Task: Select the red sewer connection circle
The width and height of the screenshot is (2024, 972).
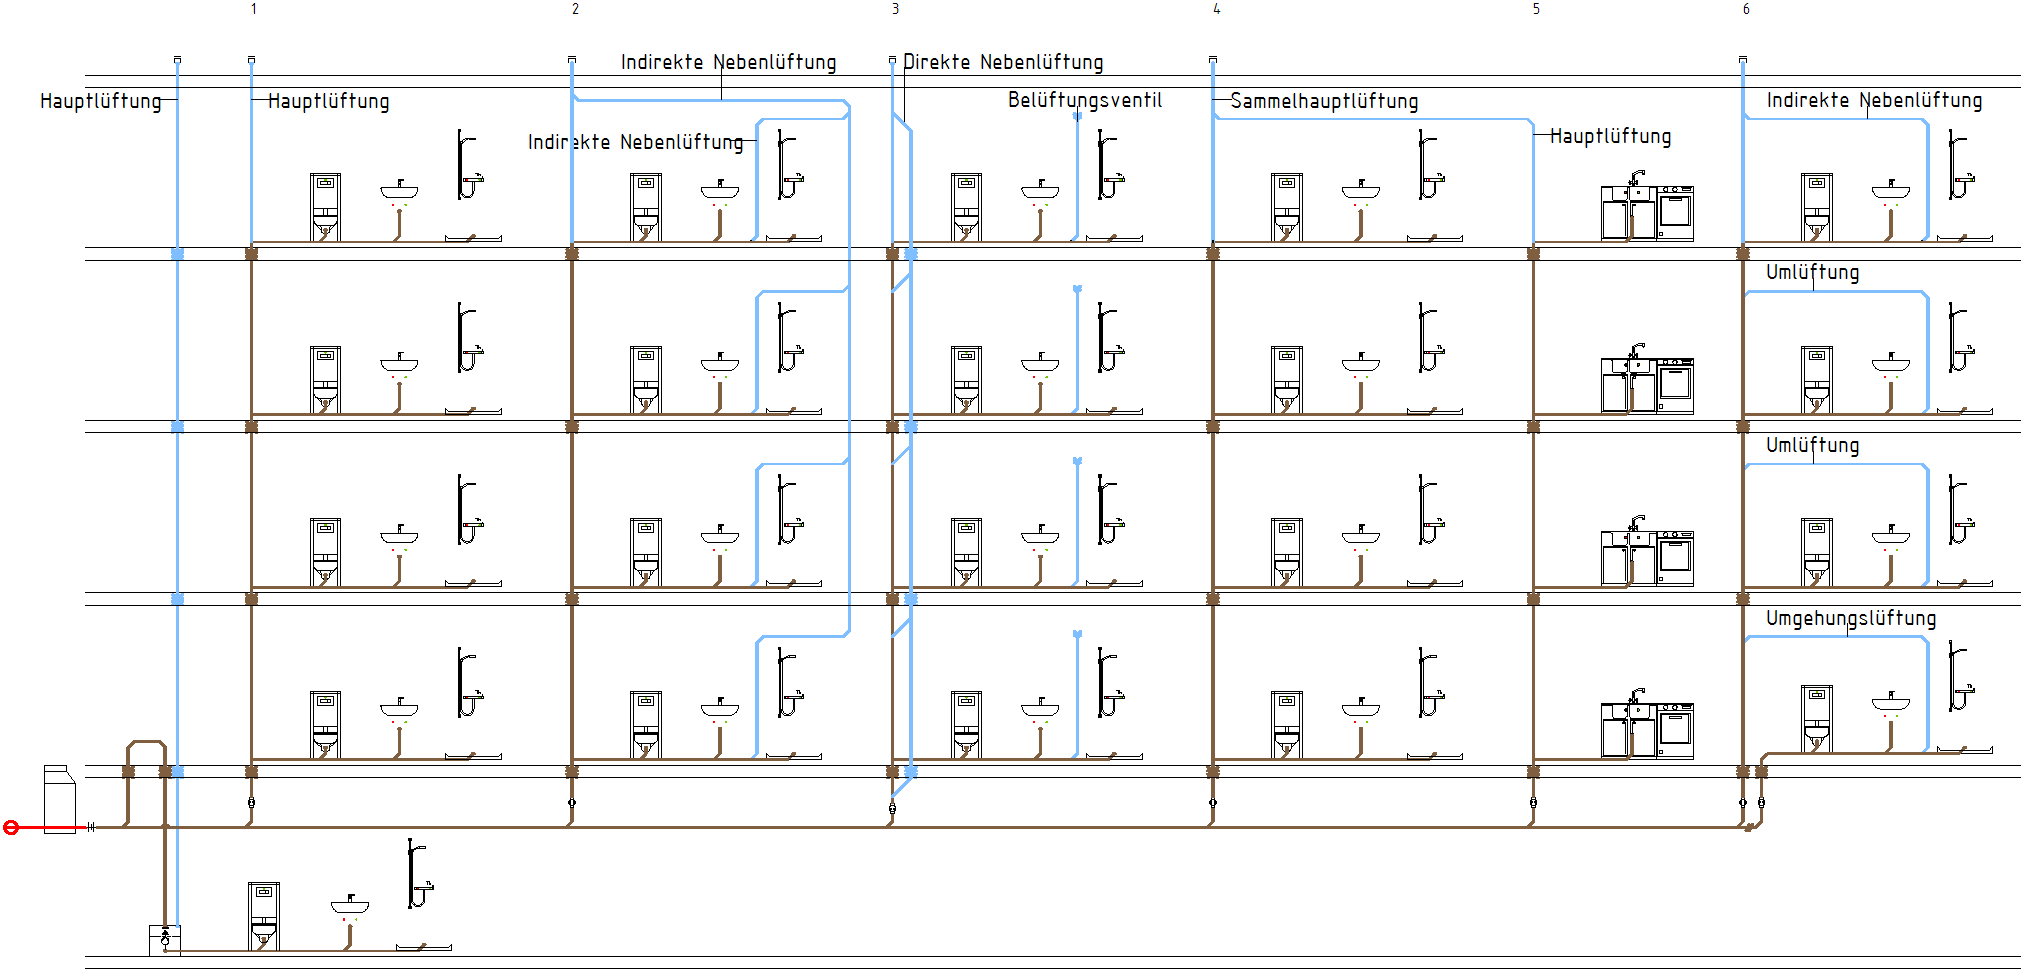Action: coord(11,827)
